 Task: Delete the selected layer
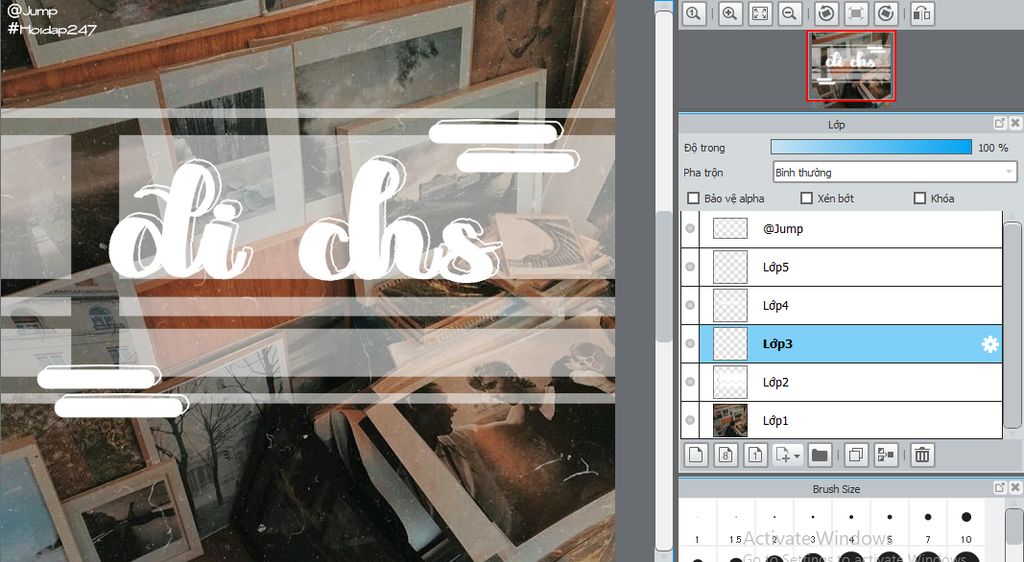click(922, 454)
